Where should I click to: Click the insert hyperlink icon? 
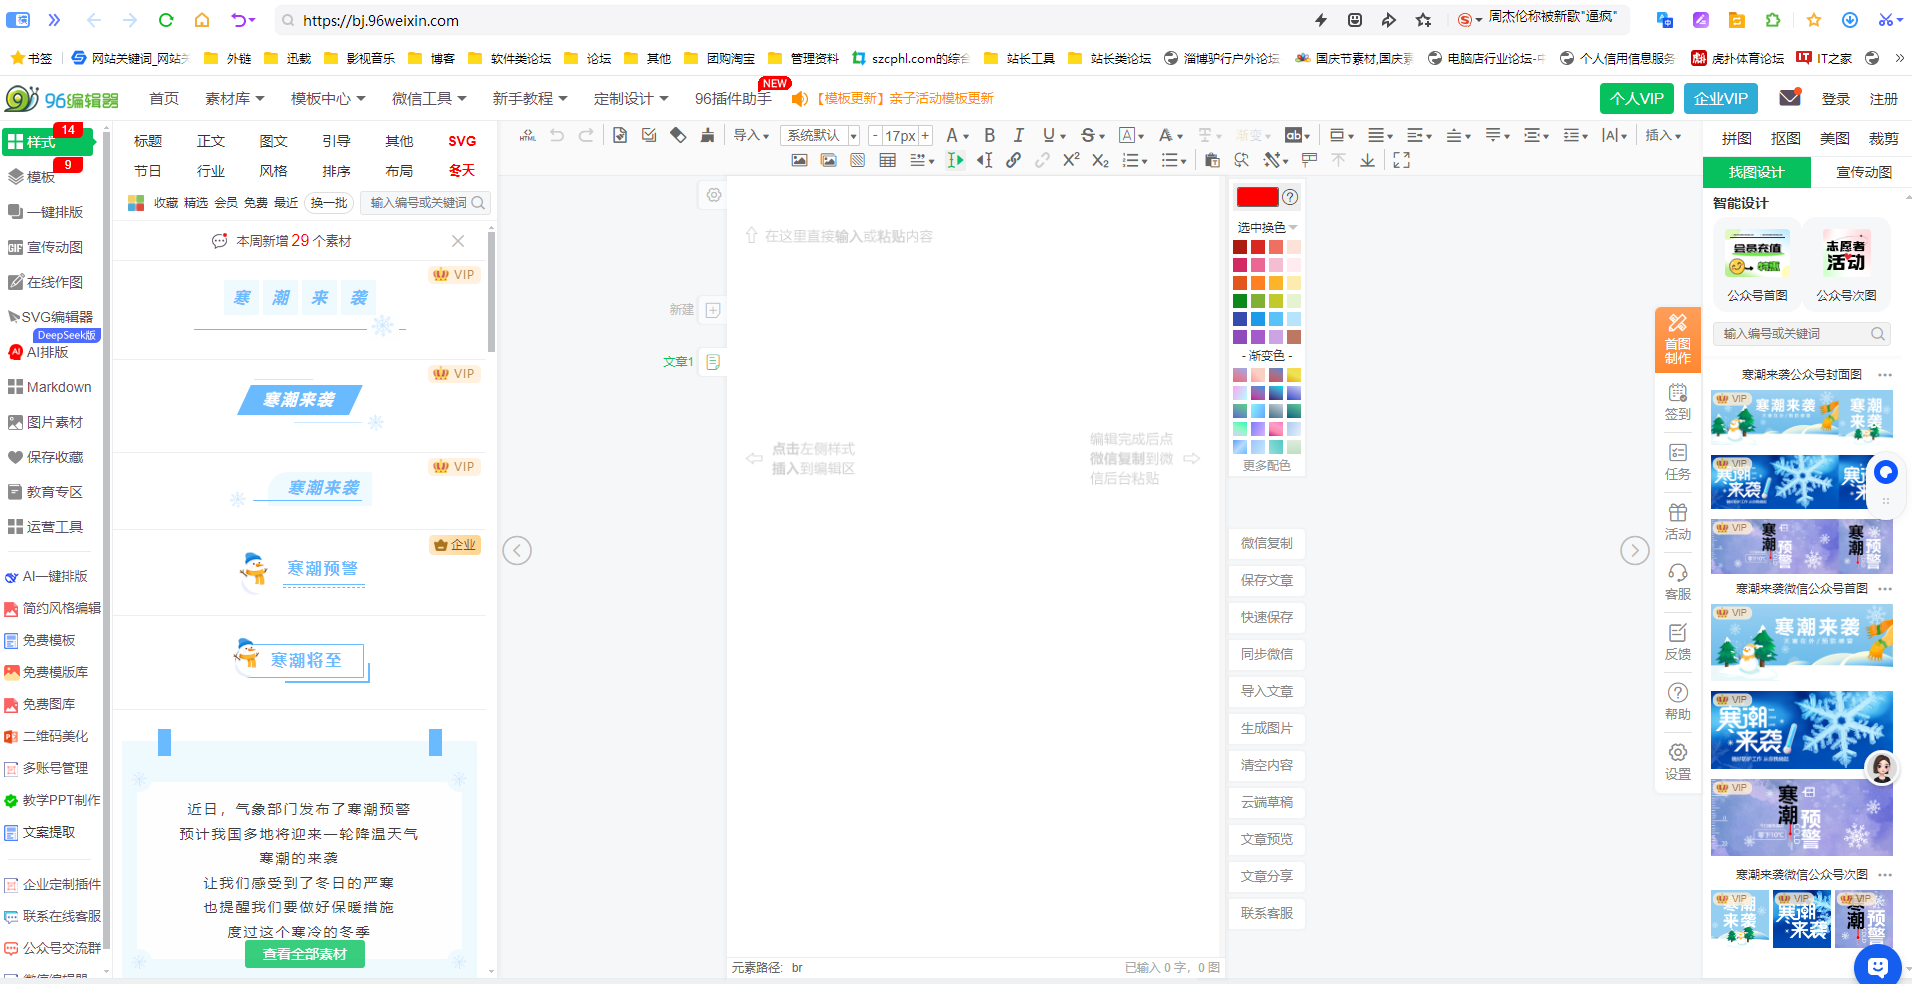(1013, 160)
